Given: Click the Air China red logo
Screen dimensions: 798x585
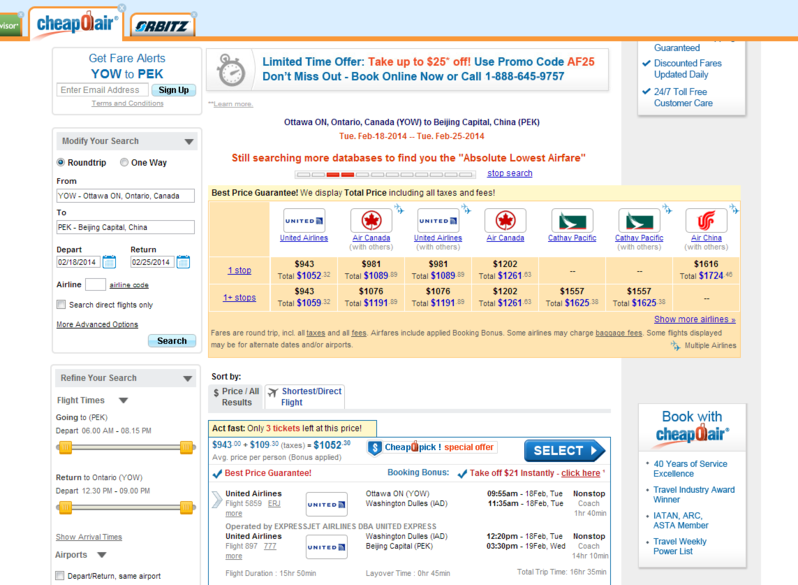Looking at the screenshot, I should 706,221.
